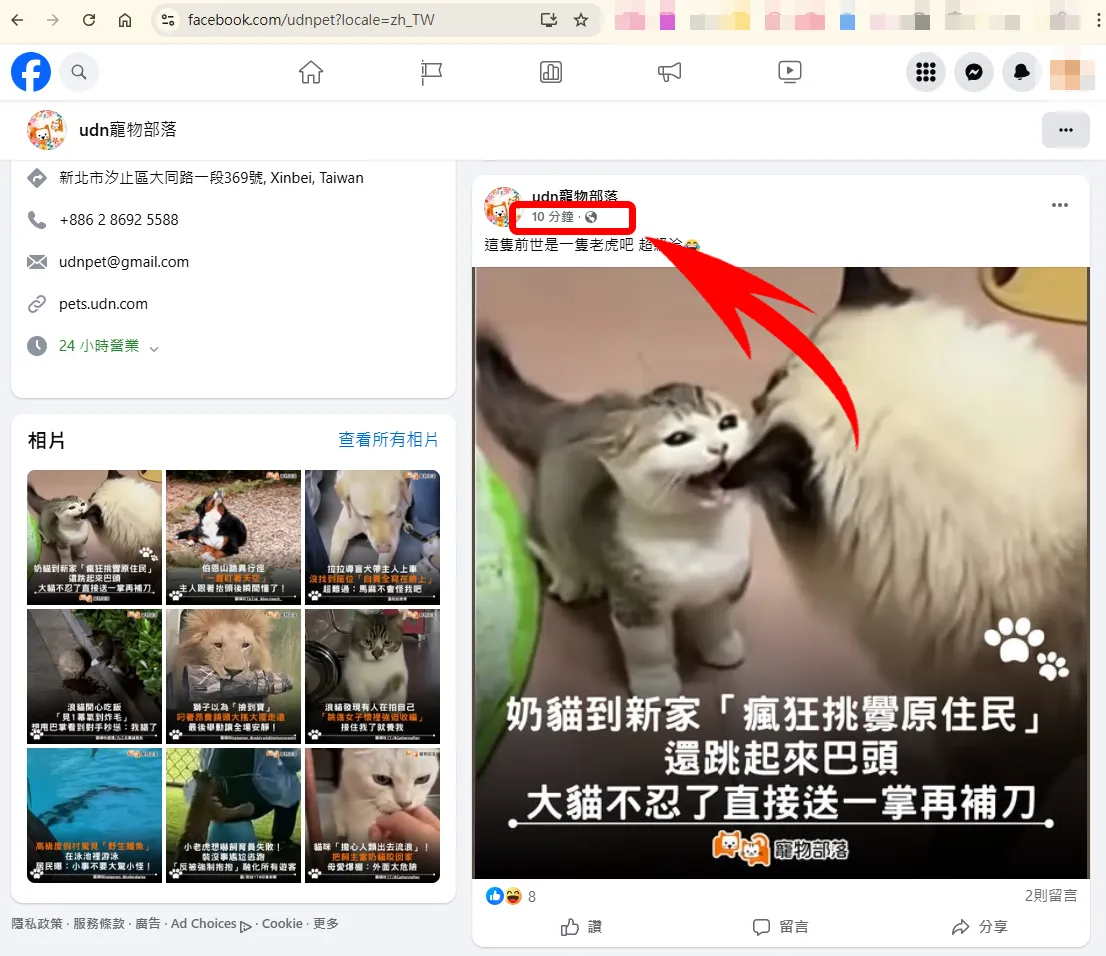Bookmark this page with star icon
The width and height of the screenshot is (1106, 956).
(x=581, y=20)
